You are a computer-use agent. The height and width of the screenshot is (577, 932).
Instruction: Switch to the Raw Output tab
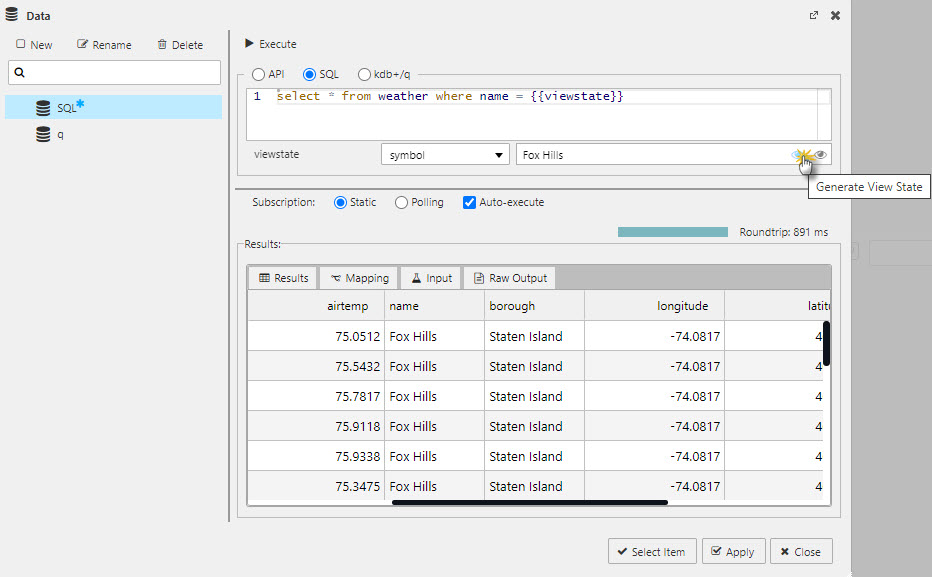(x=512, y=277)
